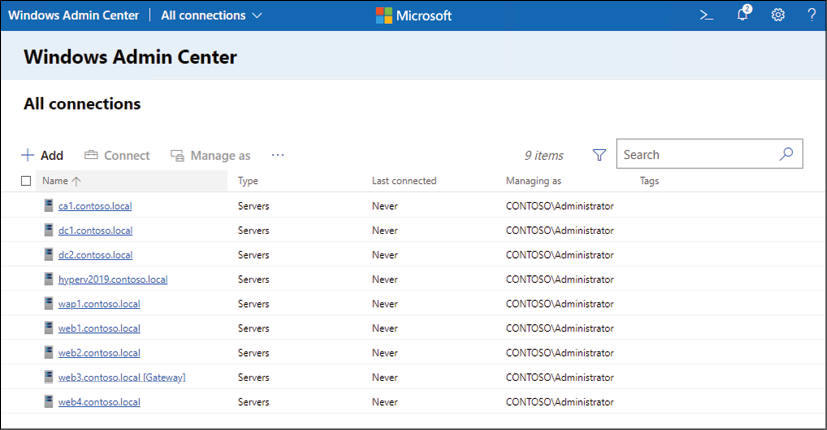This screenshot has height=430, width=827.
Task: Click CONTOSO\Administrator in dc2 row
Action: [x=560, y=255]
